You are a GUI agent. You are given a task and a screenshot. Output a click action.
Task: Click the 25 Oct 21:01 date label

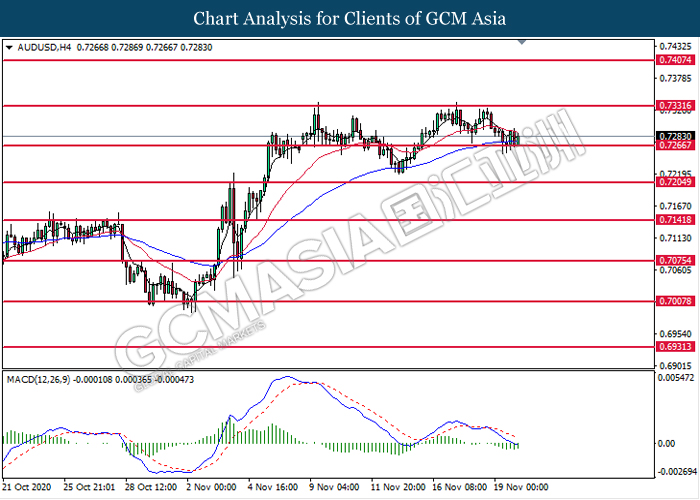click(x=89, y=487)
